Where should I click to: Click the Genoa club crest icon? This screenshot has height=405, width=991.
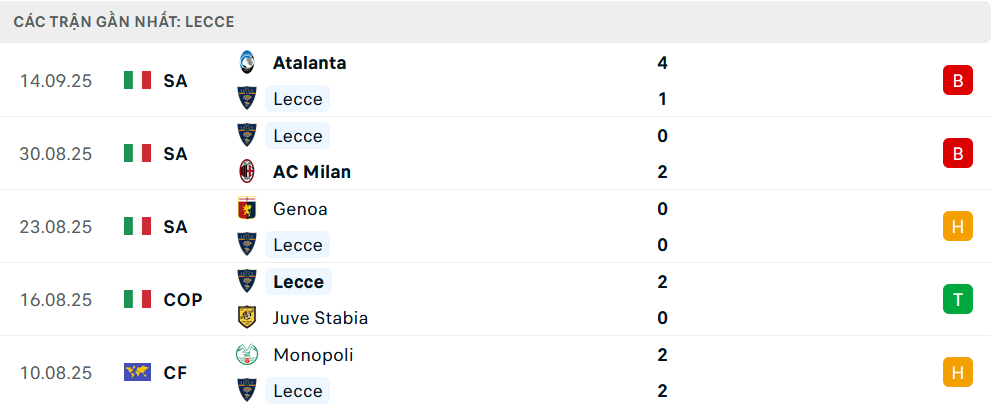coord(246,209)
